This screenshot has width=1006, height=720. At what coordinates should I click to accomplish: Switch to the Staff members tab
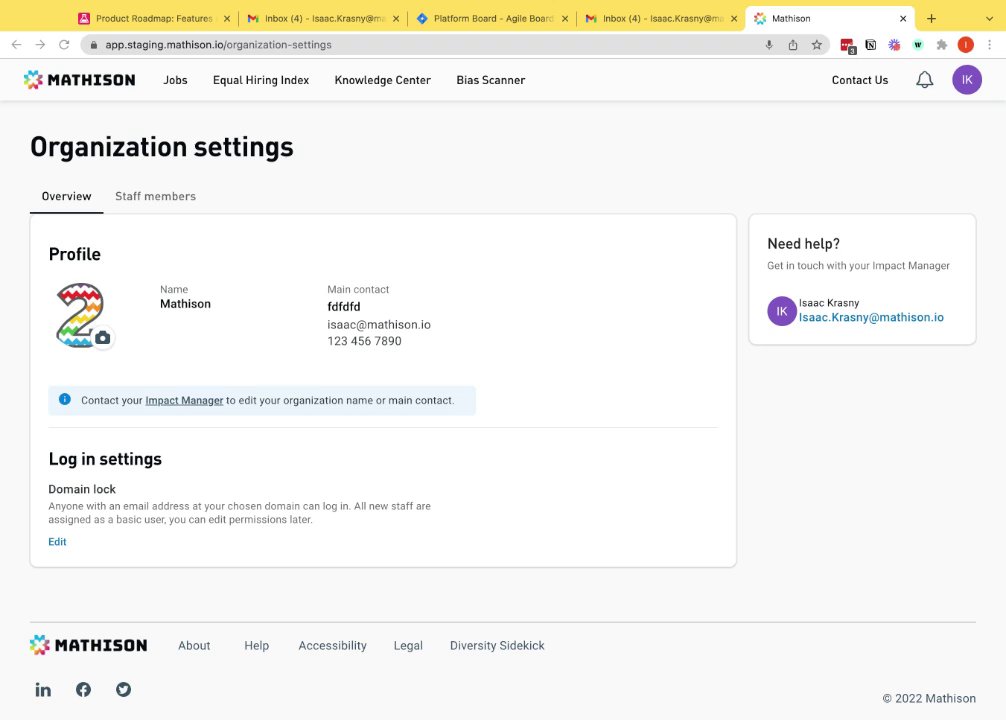click(x=155, y=196)
